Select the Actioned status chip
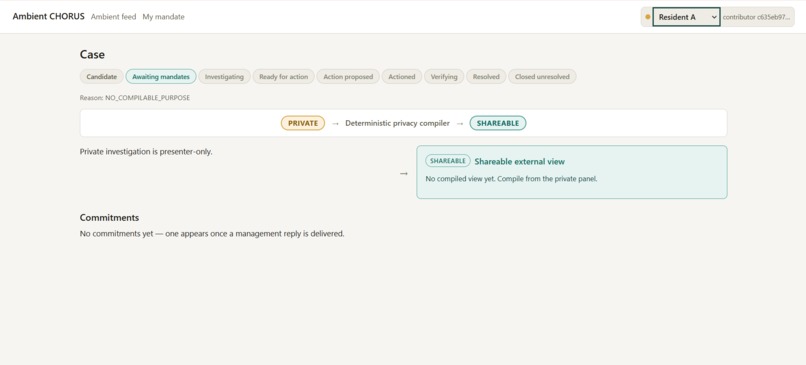The image size is (806, 365). [x=401, y=77]
